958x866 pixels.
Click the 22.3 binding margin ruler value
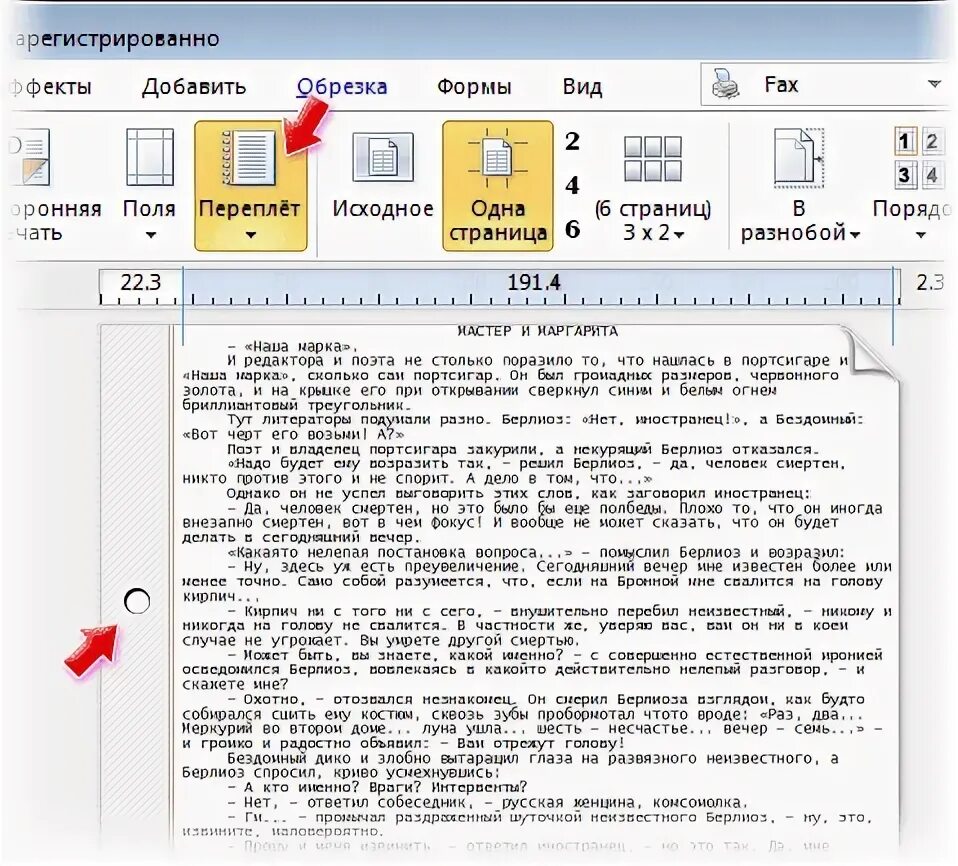coord(140,282)
